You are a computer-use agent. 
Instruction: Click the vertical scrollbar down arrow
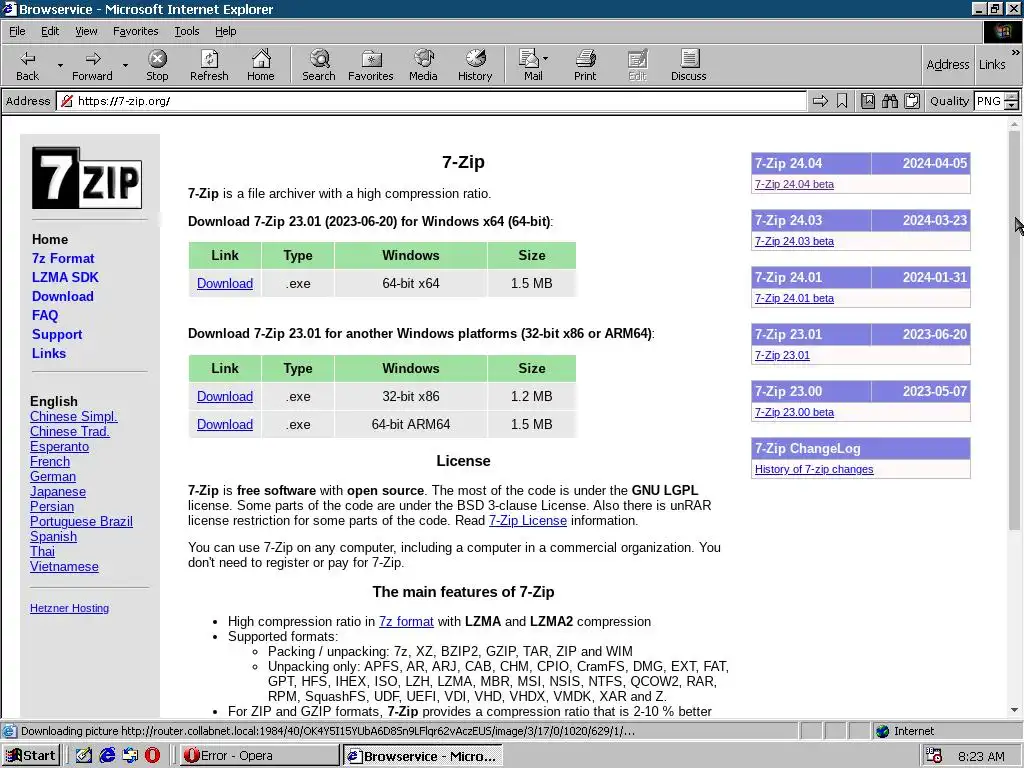1014,710
